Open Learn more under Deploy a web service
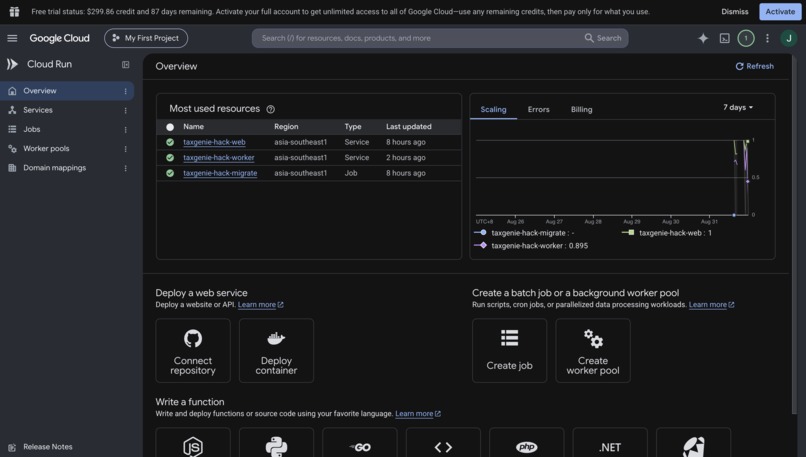The height and width of the screenshot is (457, 806). click(261, 305)
